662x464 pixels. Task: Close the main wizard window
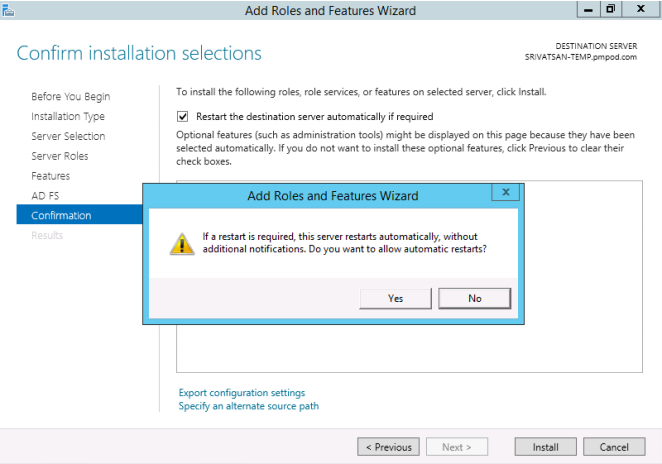pyautogui.click(x=640, y=9)
